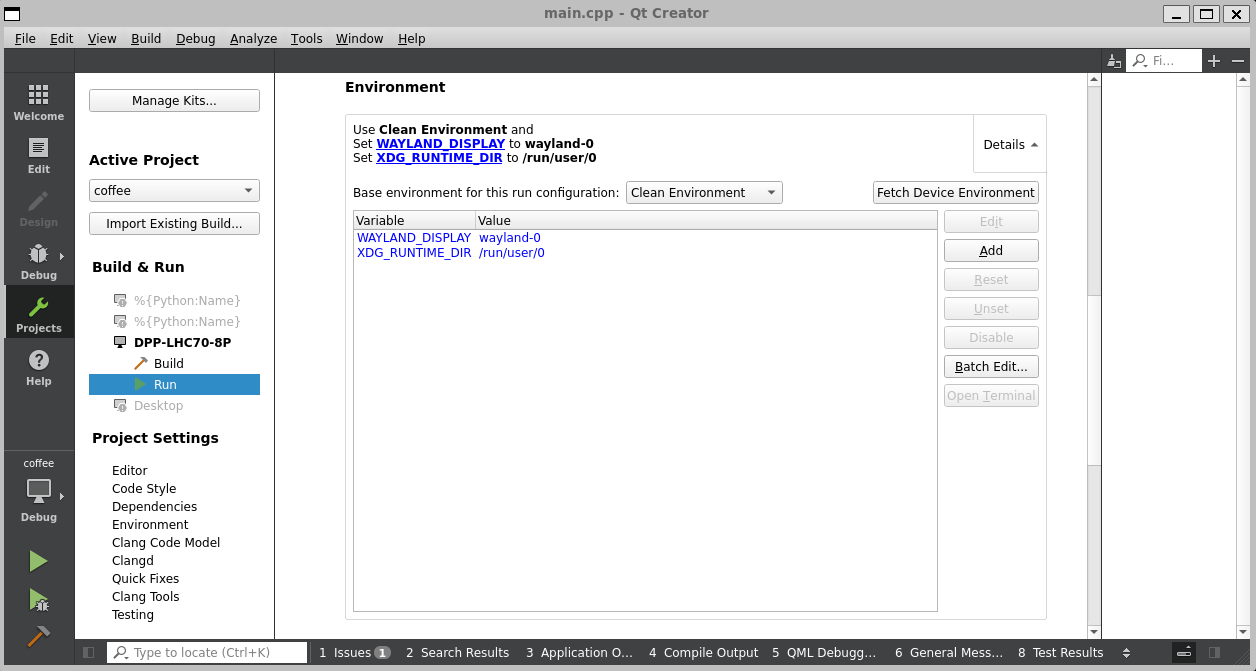Viewport: 1256px width, 671px height.
Task: Open the Compile Output pane tab
Action: pyautogui.click(x=703, y=653)
